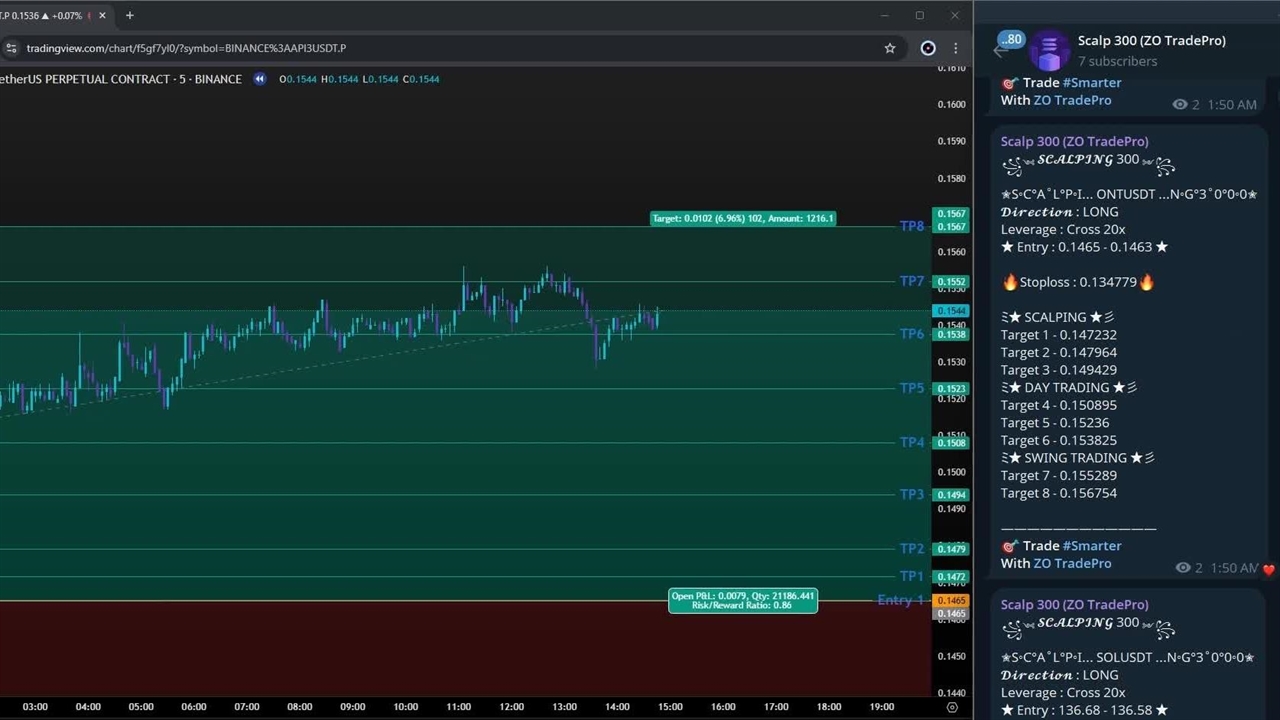The height and width of the screenshot is (720, 1280).
Task: Click the tradingview.com address bar URL
Action: coord(186,48)
